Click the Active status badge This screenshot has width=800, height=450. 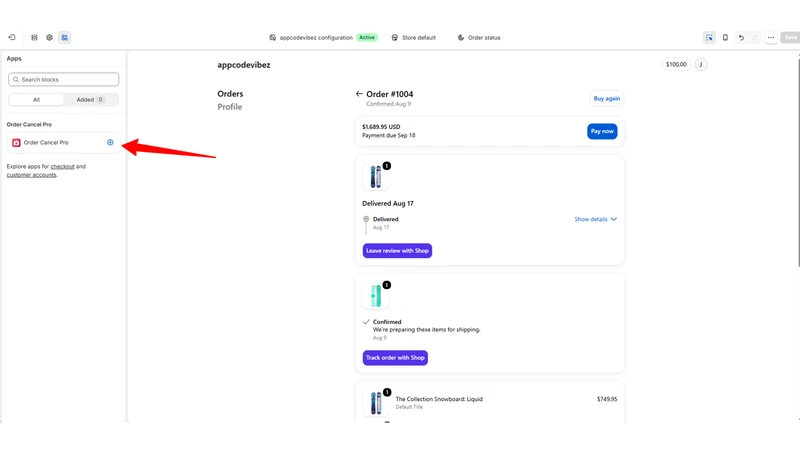(367, 37)
